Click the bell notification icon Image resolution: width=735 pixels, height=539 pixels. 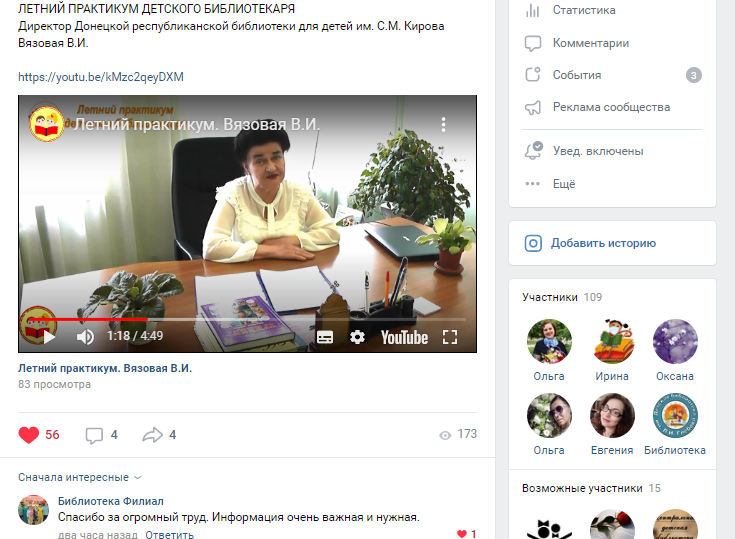click(533, 151)
